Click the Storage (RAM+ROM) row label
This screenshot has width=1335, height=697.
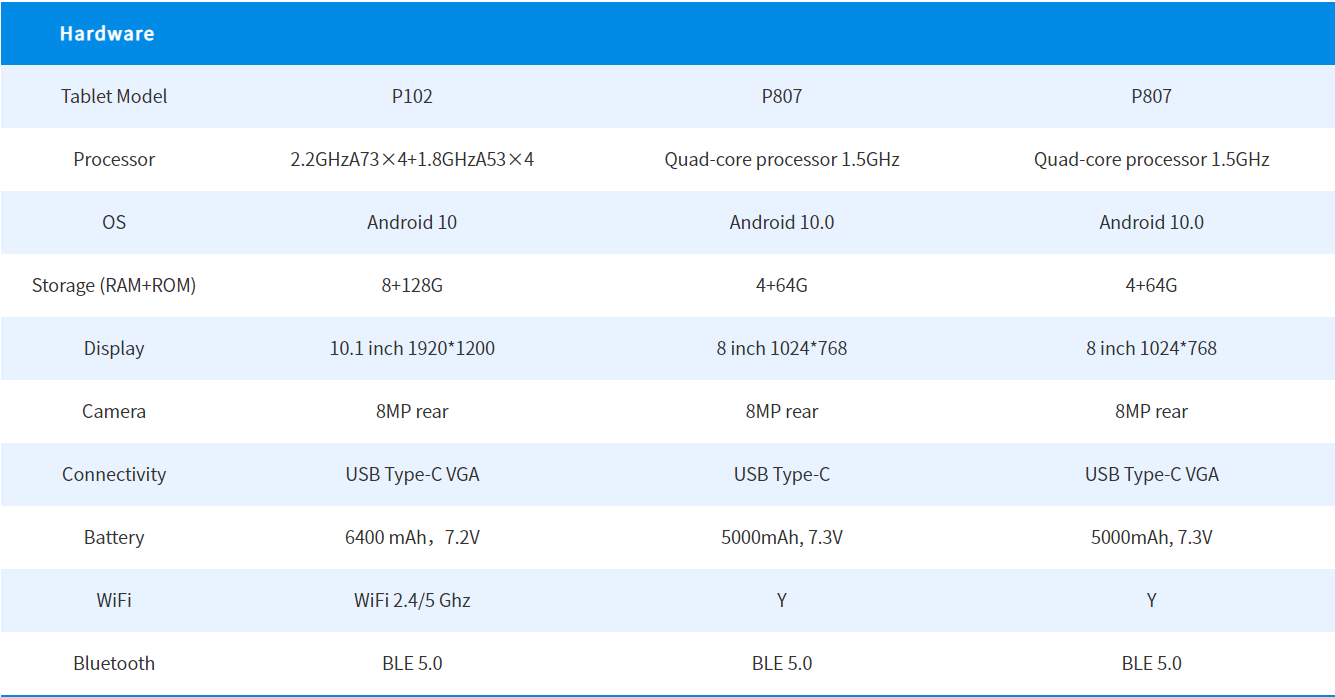point(114,285)
